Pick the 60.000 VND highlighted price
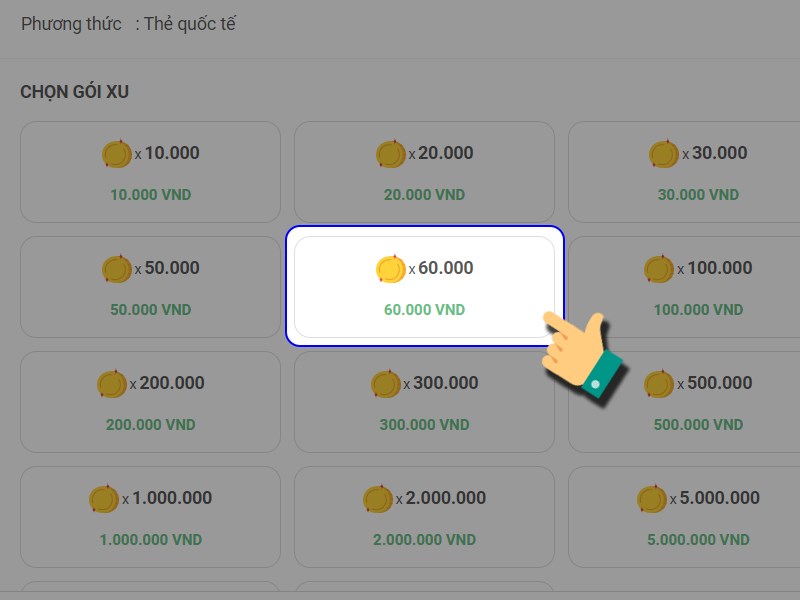This screenshot has width=800, height=600. (x=424, y=310)
